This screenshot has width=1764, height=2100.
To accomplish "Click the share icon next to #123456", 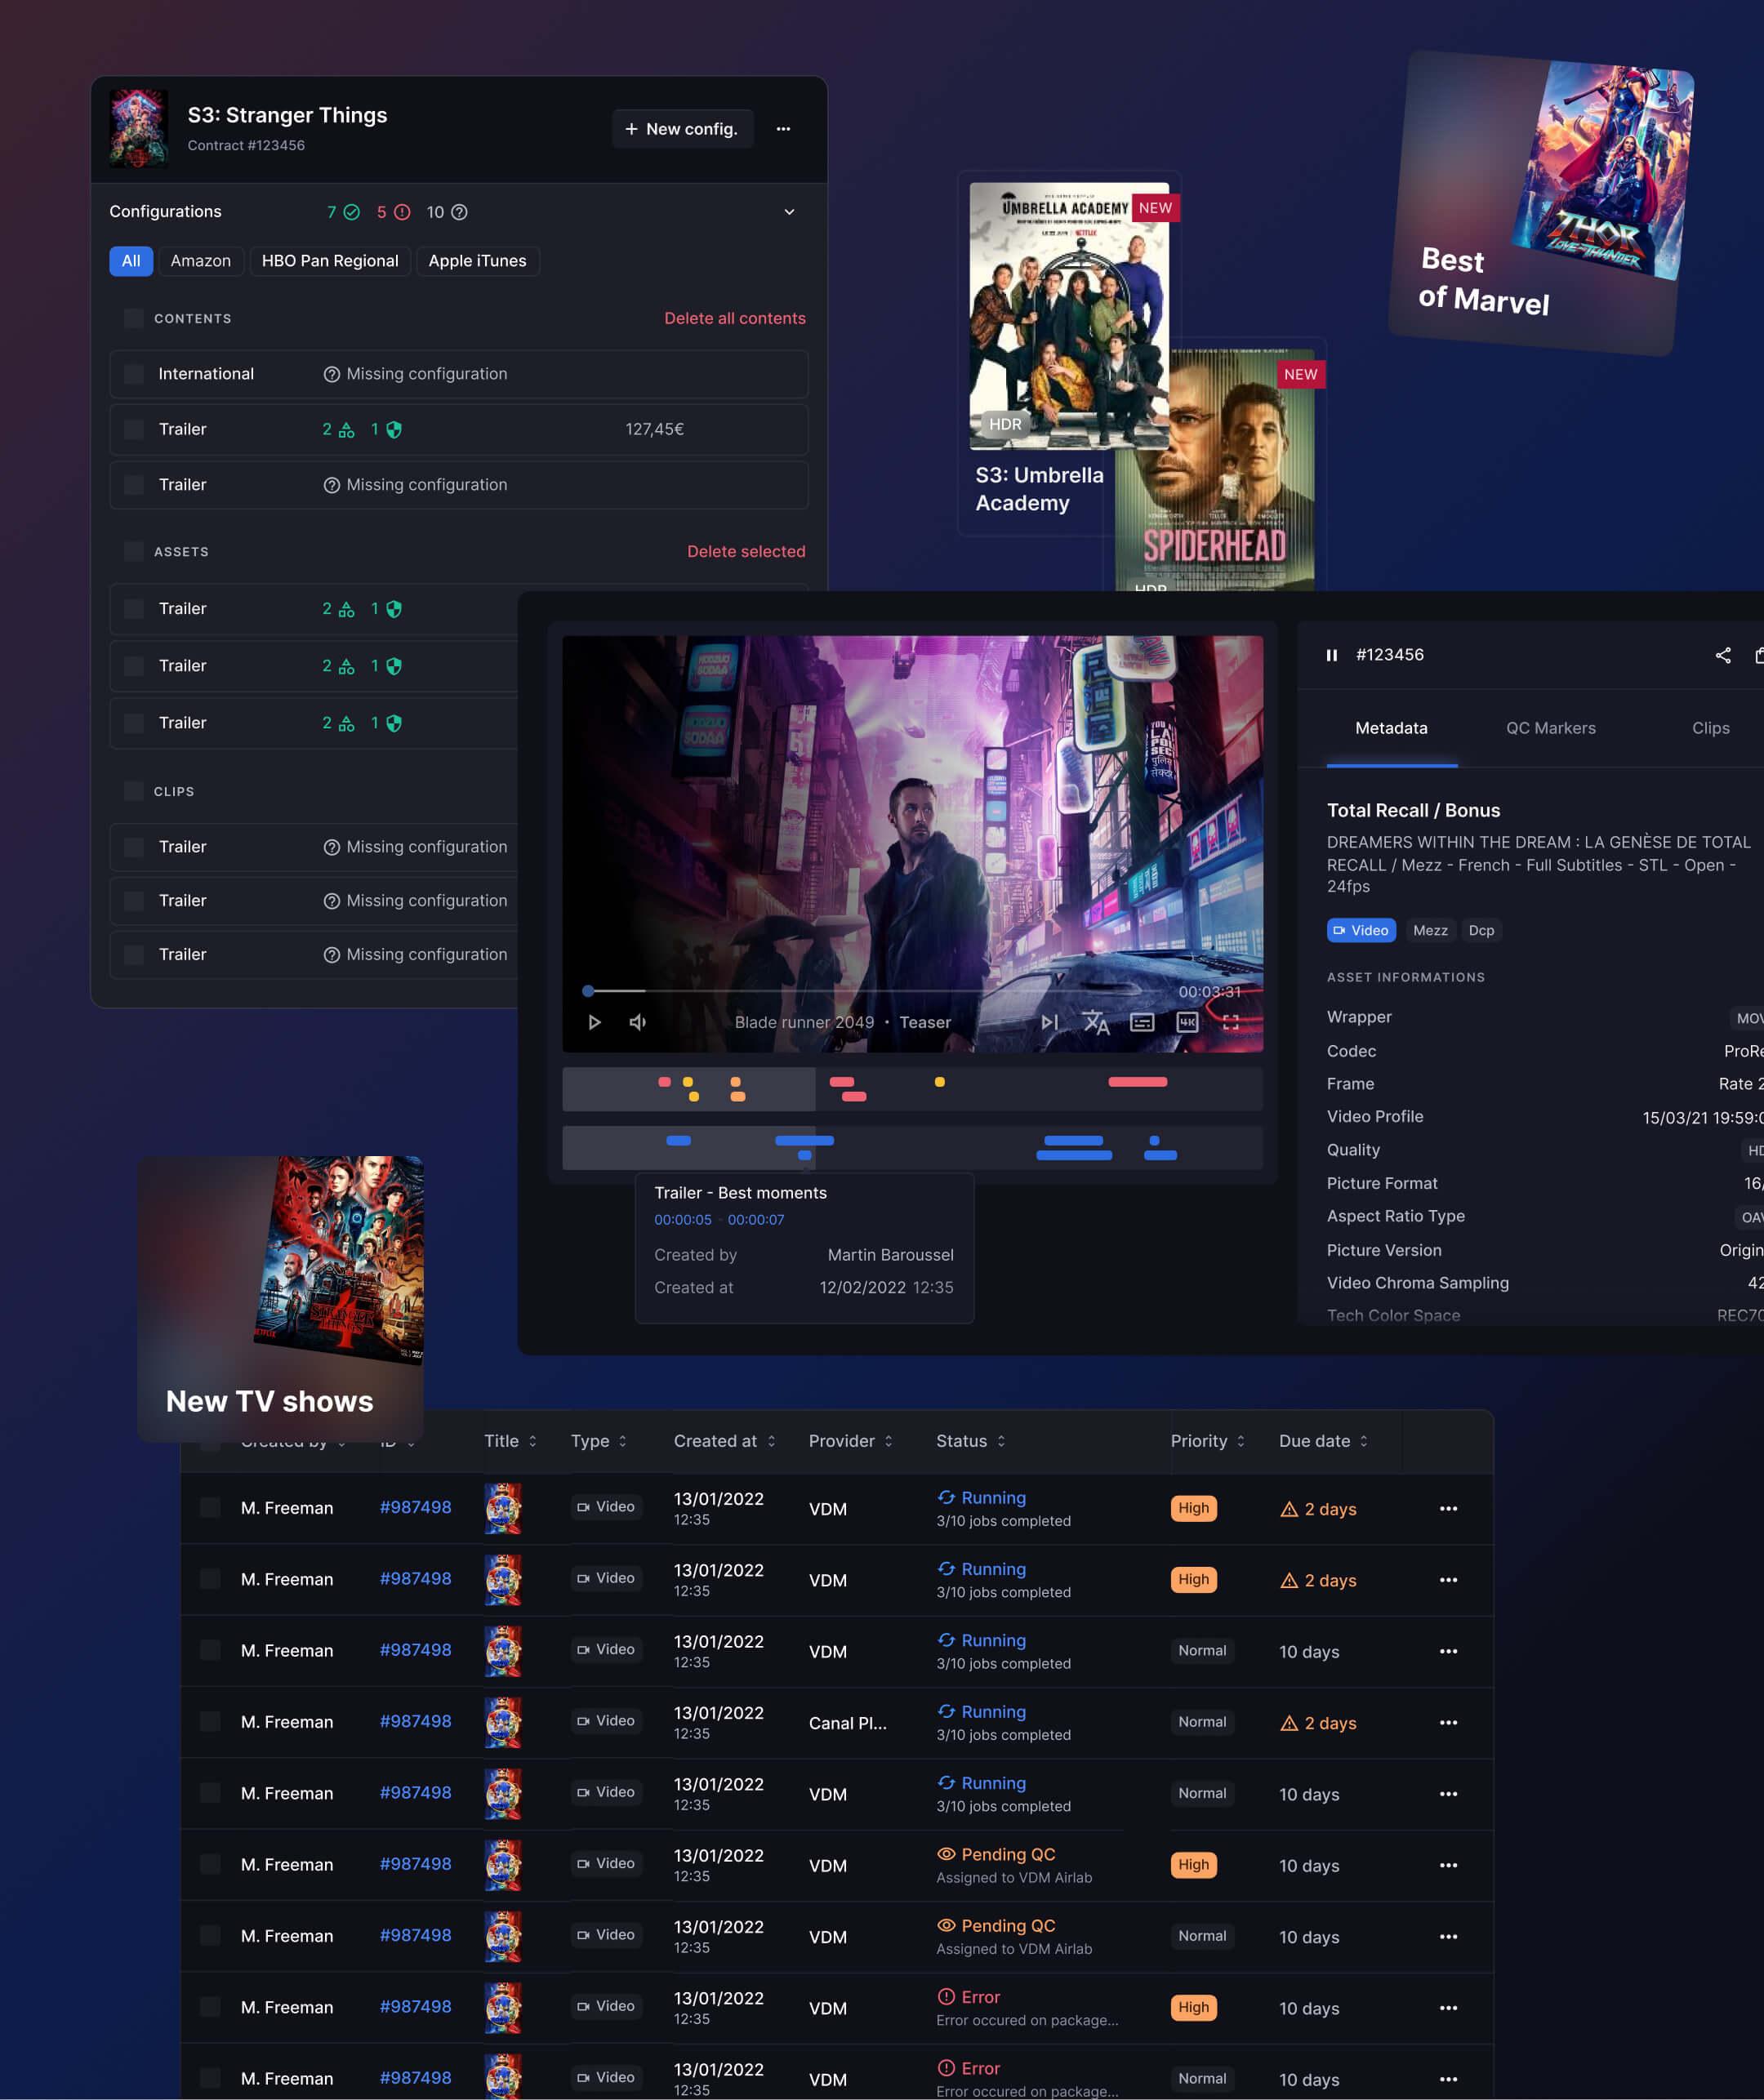I will (1723, 655).
